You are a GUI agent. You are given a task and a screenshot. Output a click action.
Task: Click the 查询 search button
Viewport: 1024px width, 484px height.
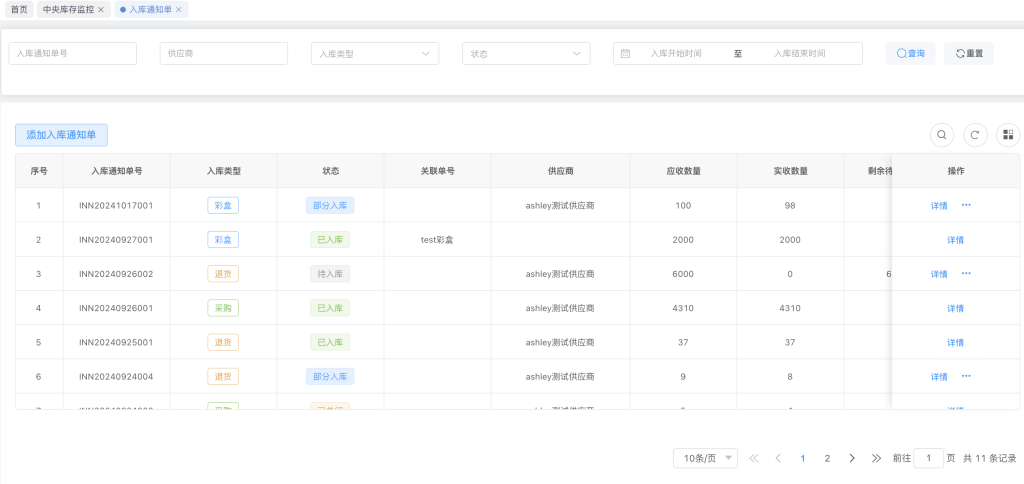[x=910, y=54]
